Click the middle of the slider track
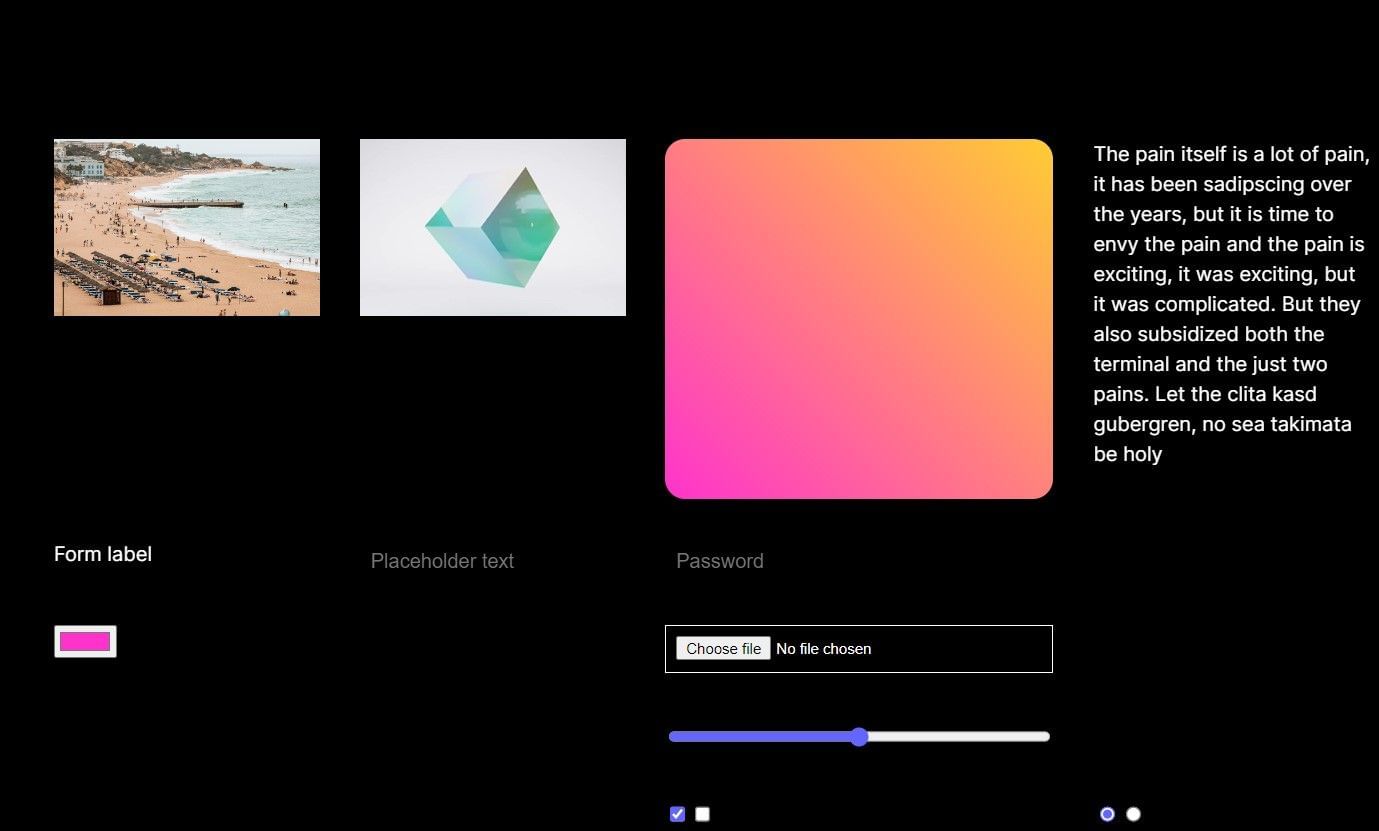Viewport: 1379px width, 831px height. click(x=859, y=736)
